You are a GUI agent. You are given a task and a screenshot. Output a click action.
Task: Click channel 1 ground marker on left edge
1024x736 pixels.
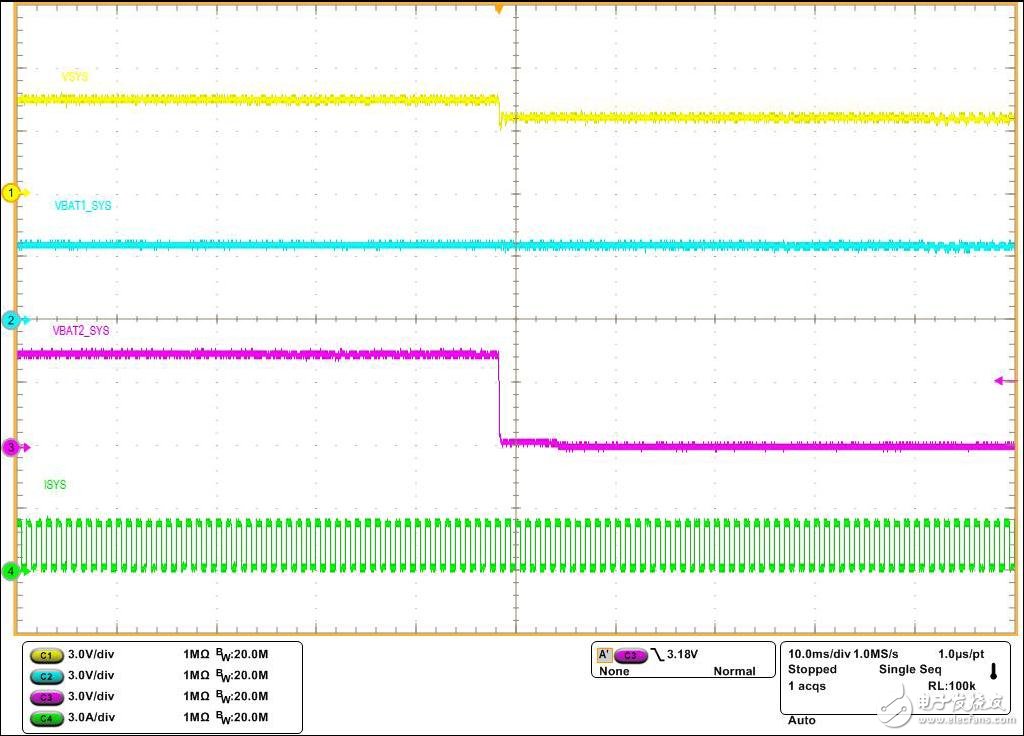click(x=12, y=193)
